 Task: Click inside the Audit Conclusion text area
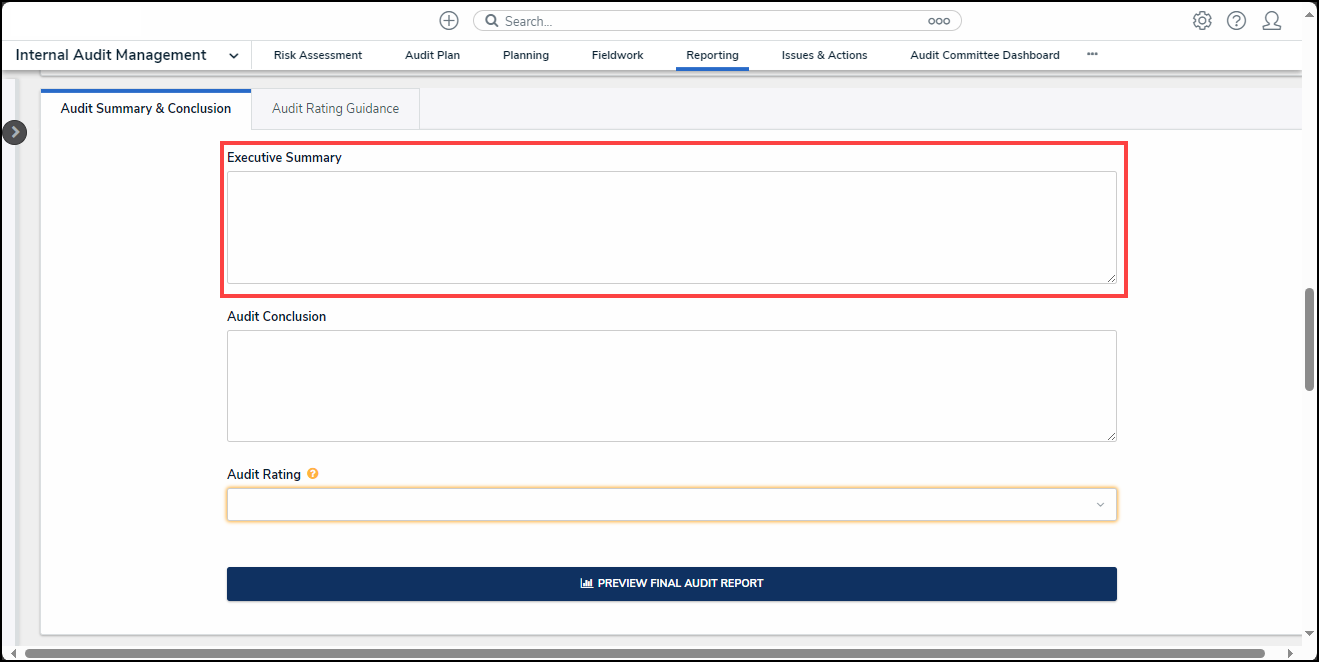[x=672, y=386]
